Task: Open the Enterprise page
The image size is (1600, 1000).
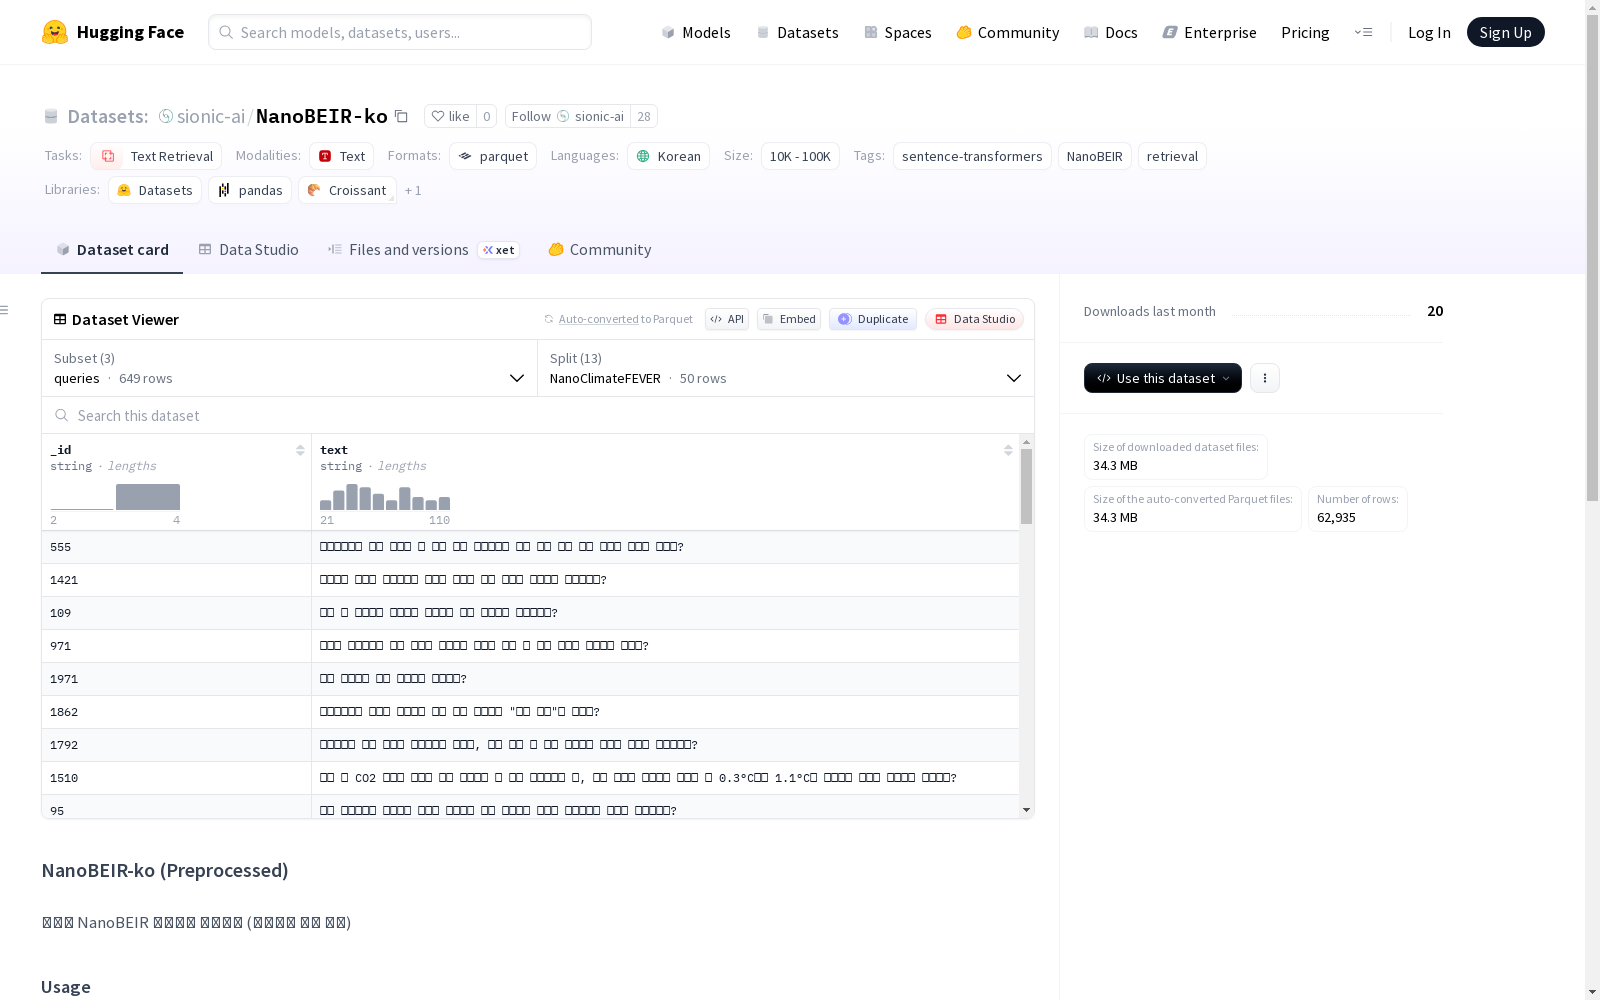Action: pyautogui.click(x=1209, y=32)
